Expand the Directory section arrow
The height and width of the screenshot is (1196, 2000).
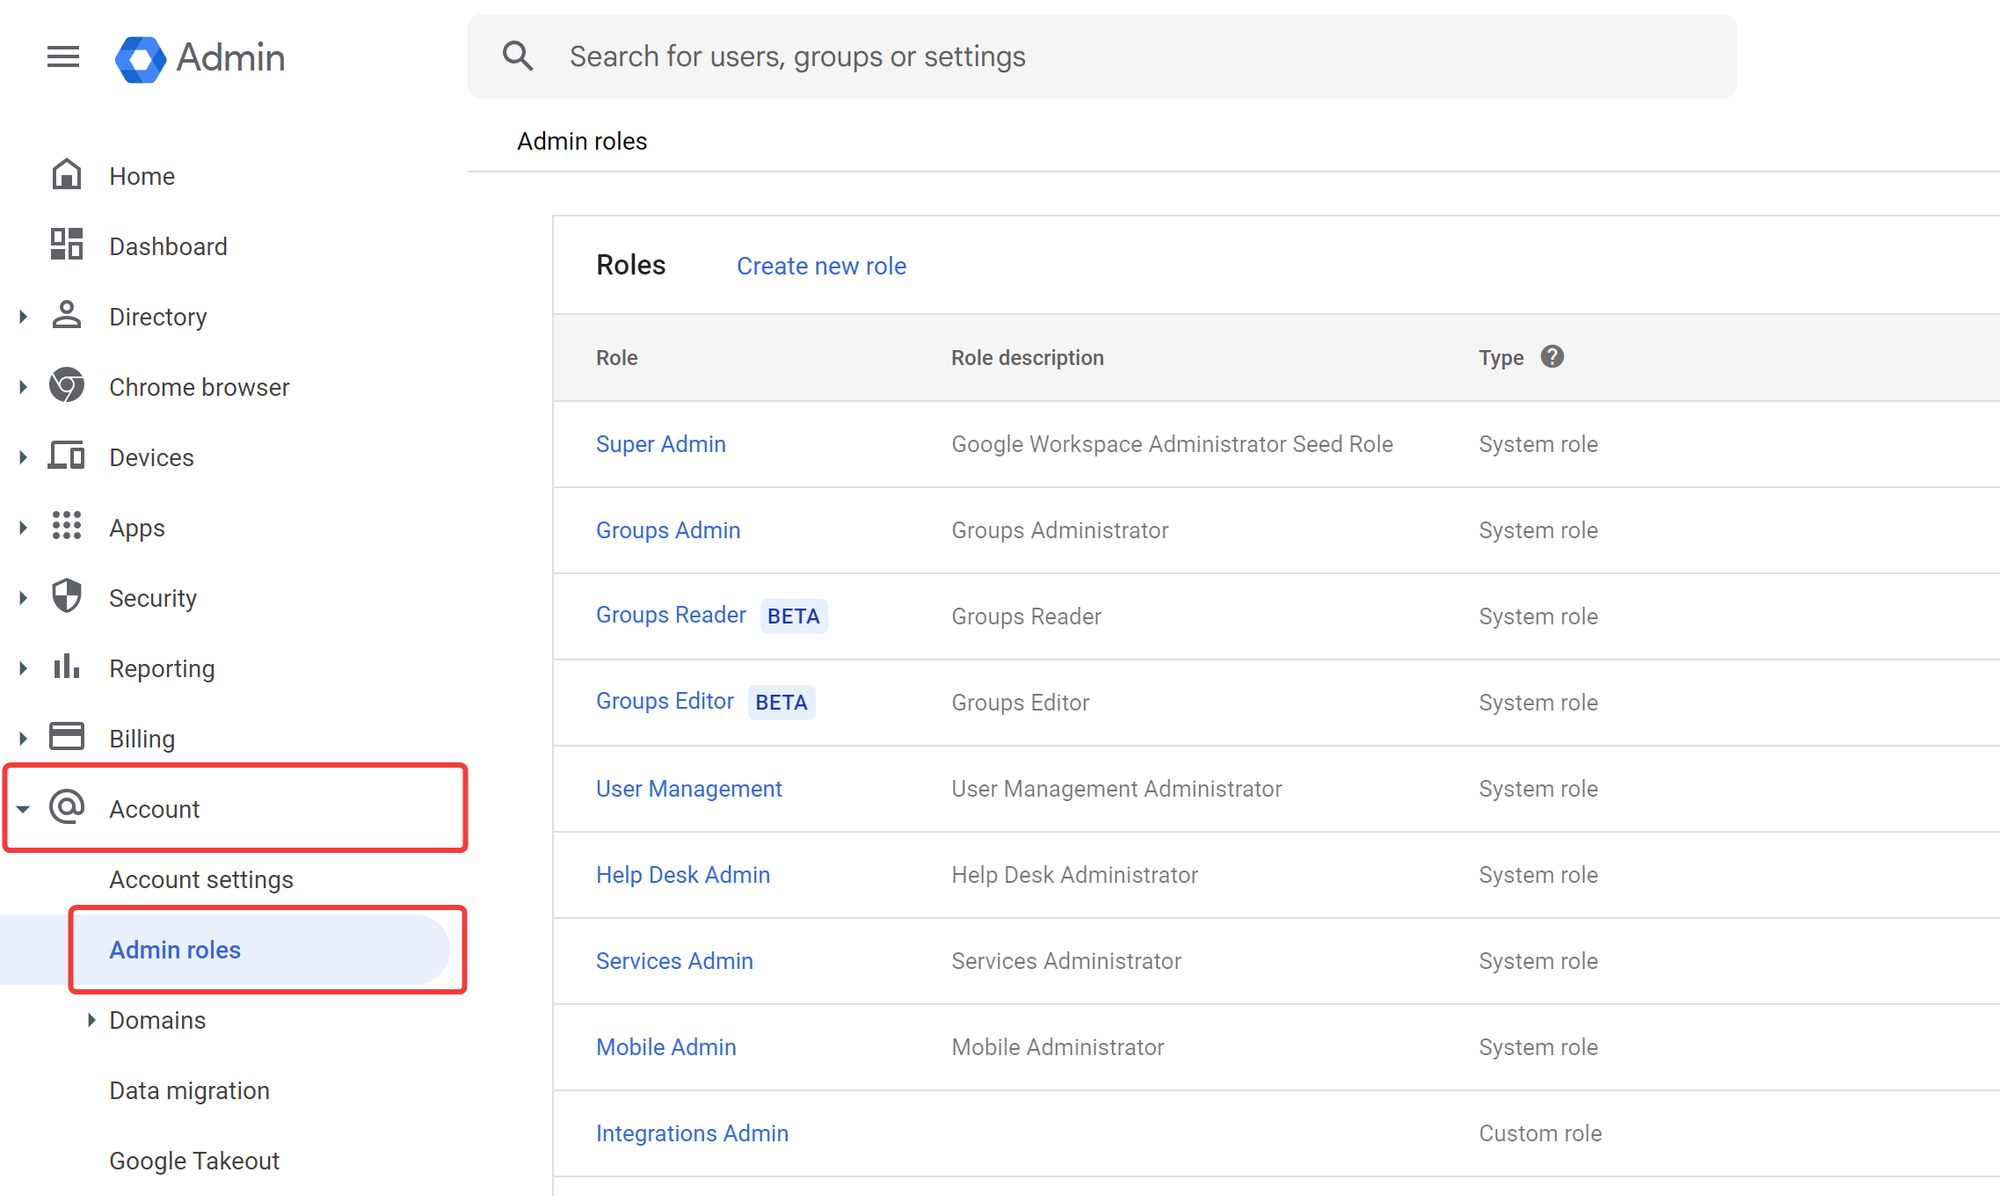pos(23,317)
